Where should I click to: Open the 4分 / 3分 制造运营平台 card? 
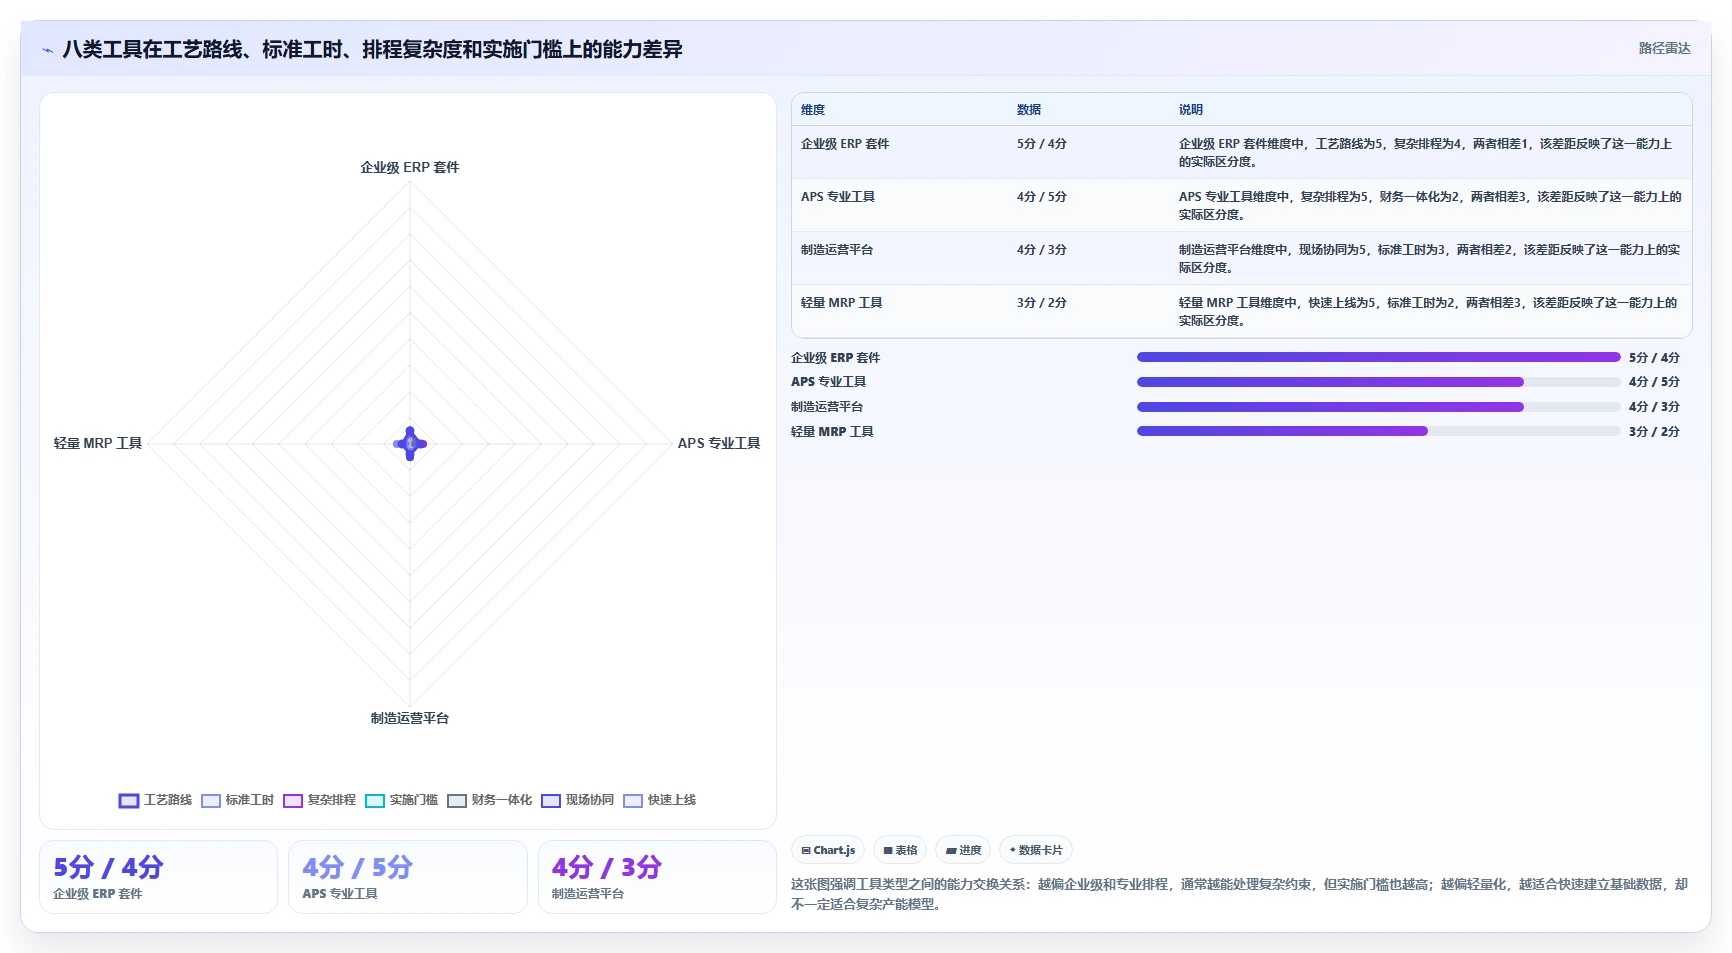pyautogui.click(x=657, y=877)
